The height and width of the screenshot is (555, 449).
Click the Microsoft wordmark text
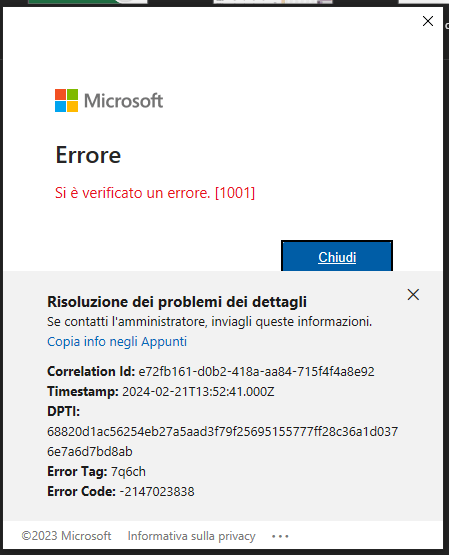click(x=123, y=101)
